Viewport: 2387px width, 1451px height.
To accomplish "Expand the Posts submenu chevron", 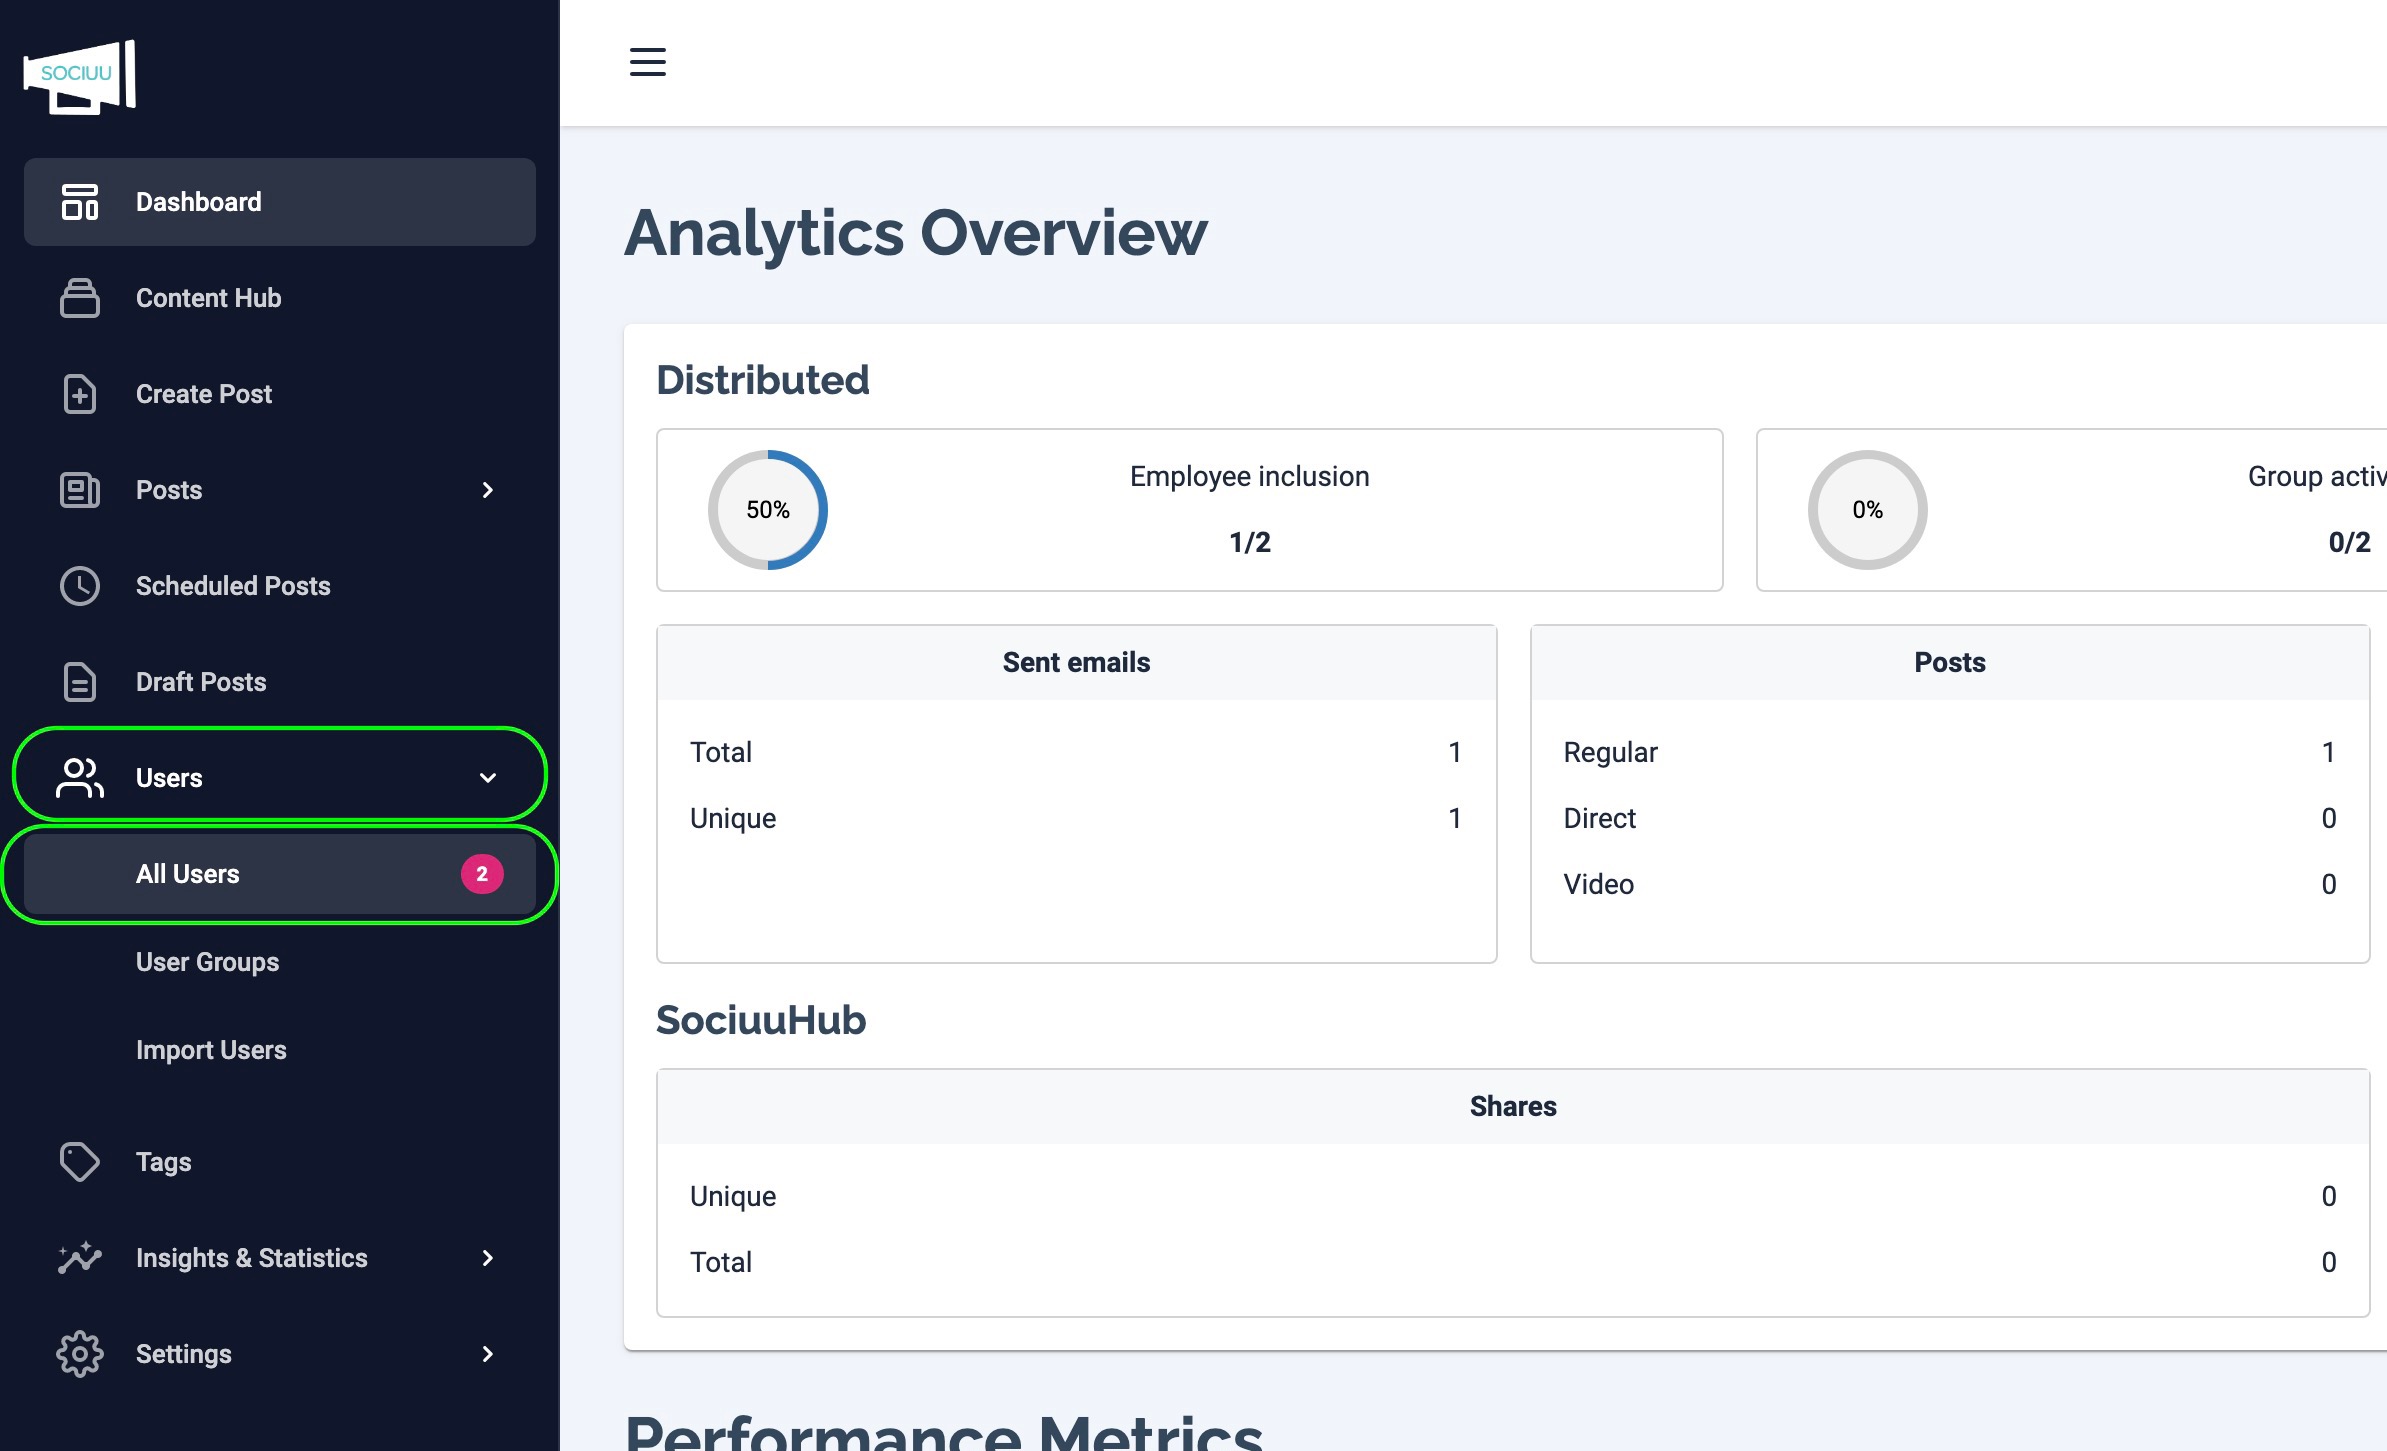I will point(488,490).
